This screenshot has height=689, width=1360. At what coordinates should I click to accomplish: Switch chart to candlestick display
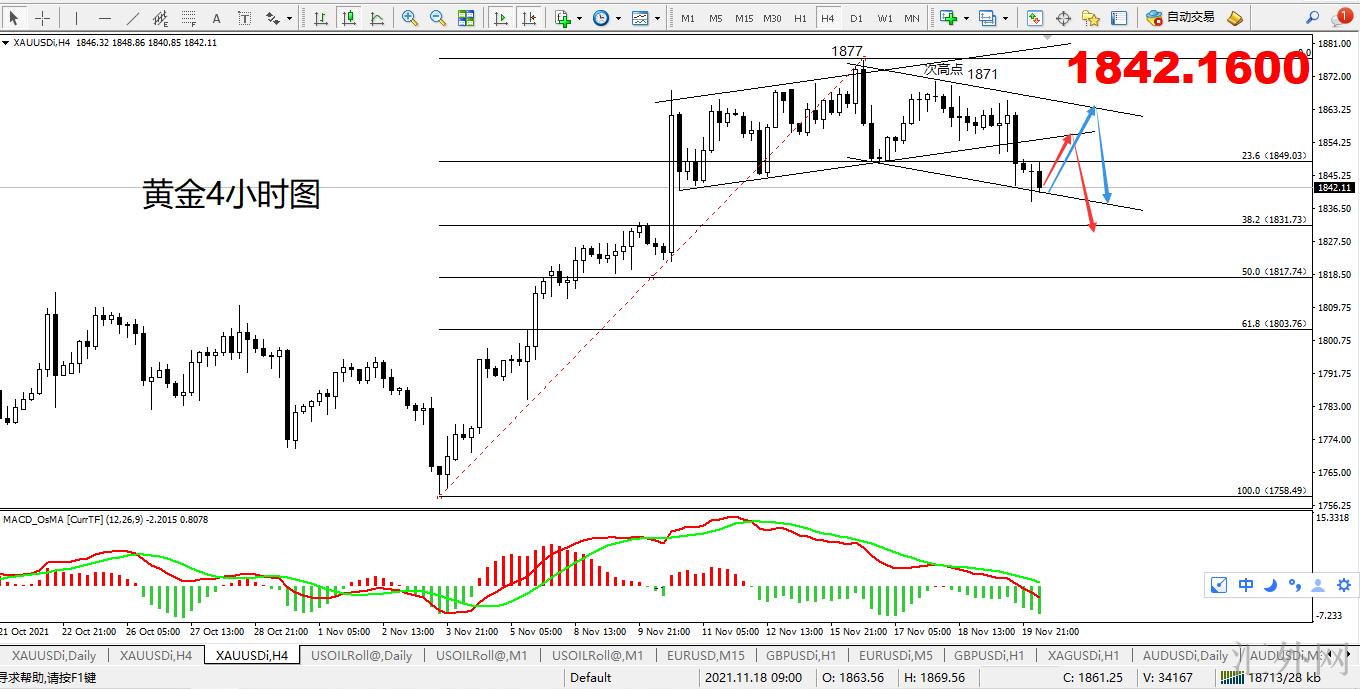coord(348,18)
